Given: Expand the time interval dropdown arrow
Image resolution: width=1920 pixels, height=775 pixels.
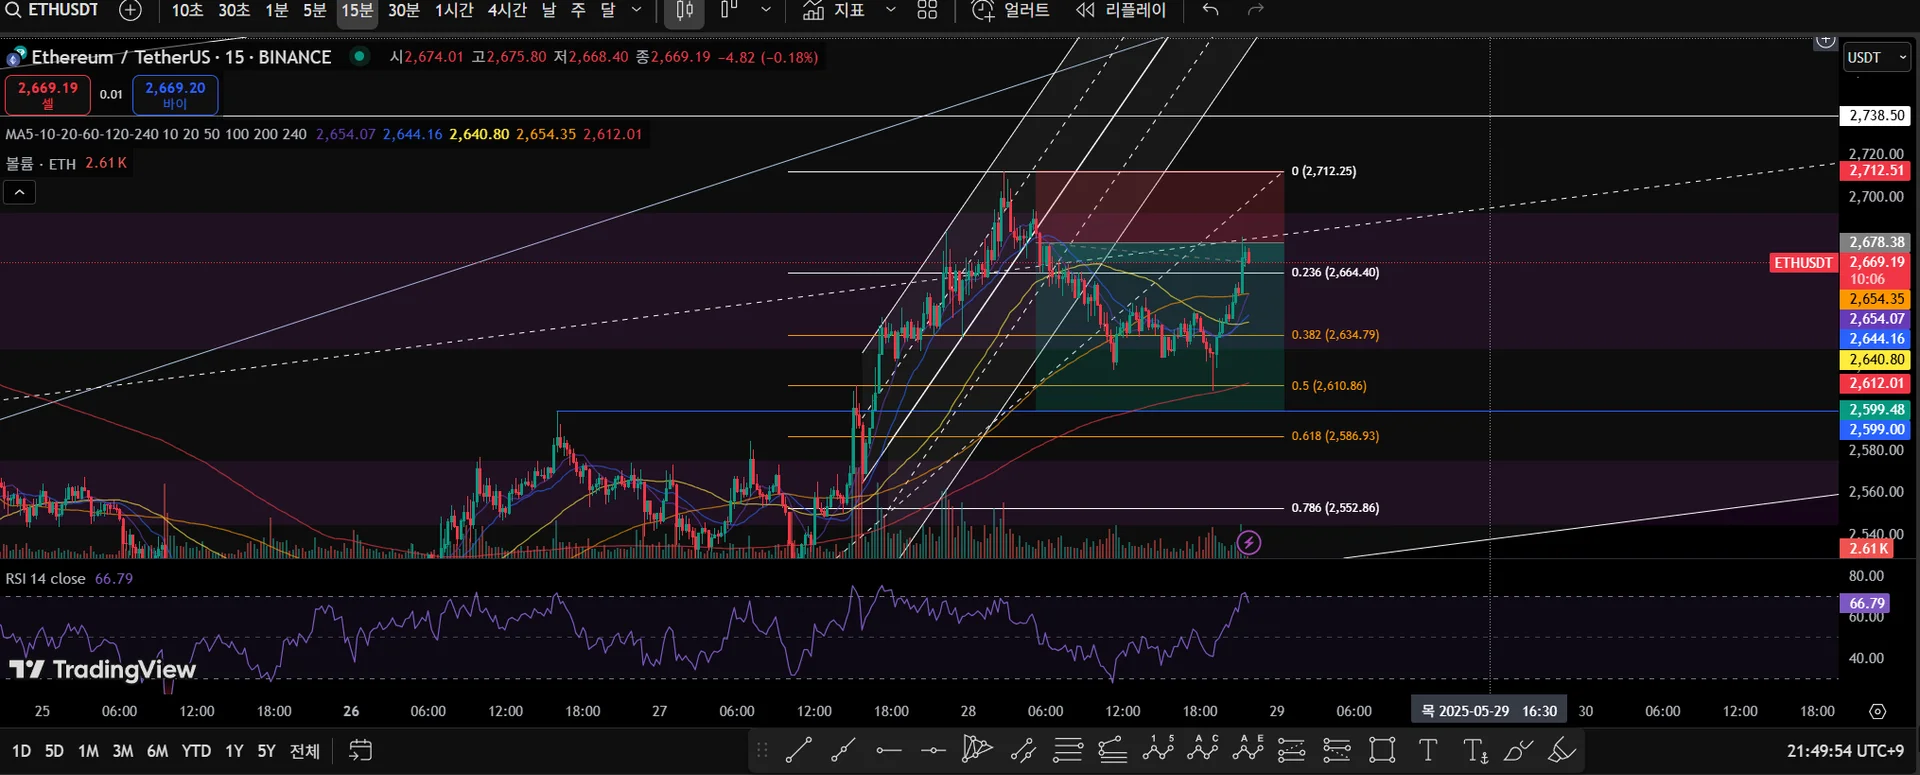Looking at the screenshot, I should pos(637,10).
